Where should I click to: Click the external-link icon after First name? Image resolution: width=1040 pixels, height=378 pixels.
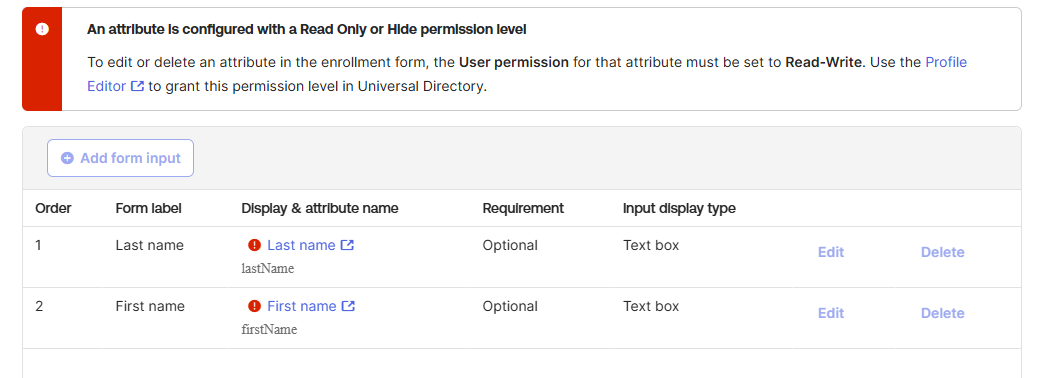point(348,306)
